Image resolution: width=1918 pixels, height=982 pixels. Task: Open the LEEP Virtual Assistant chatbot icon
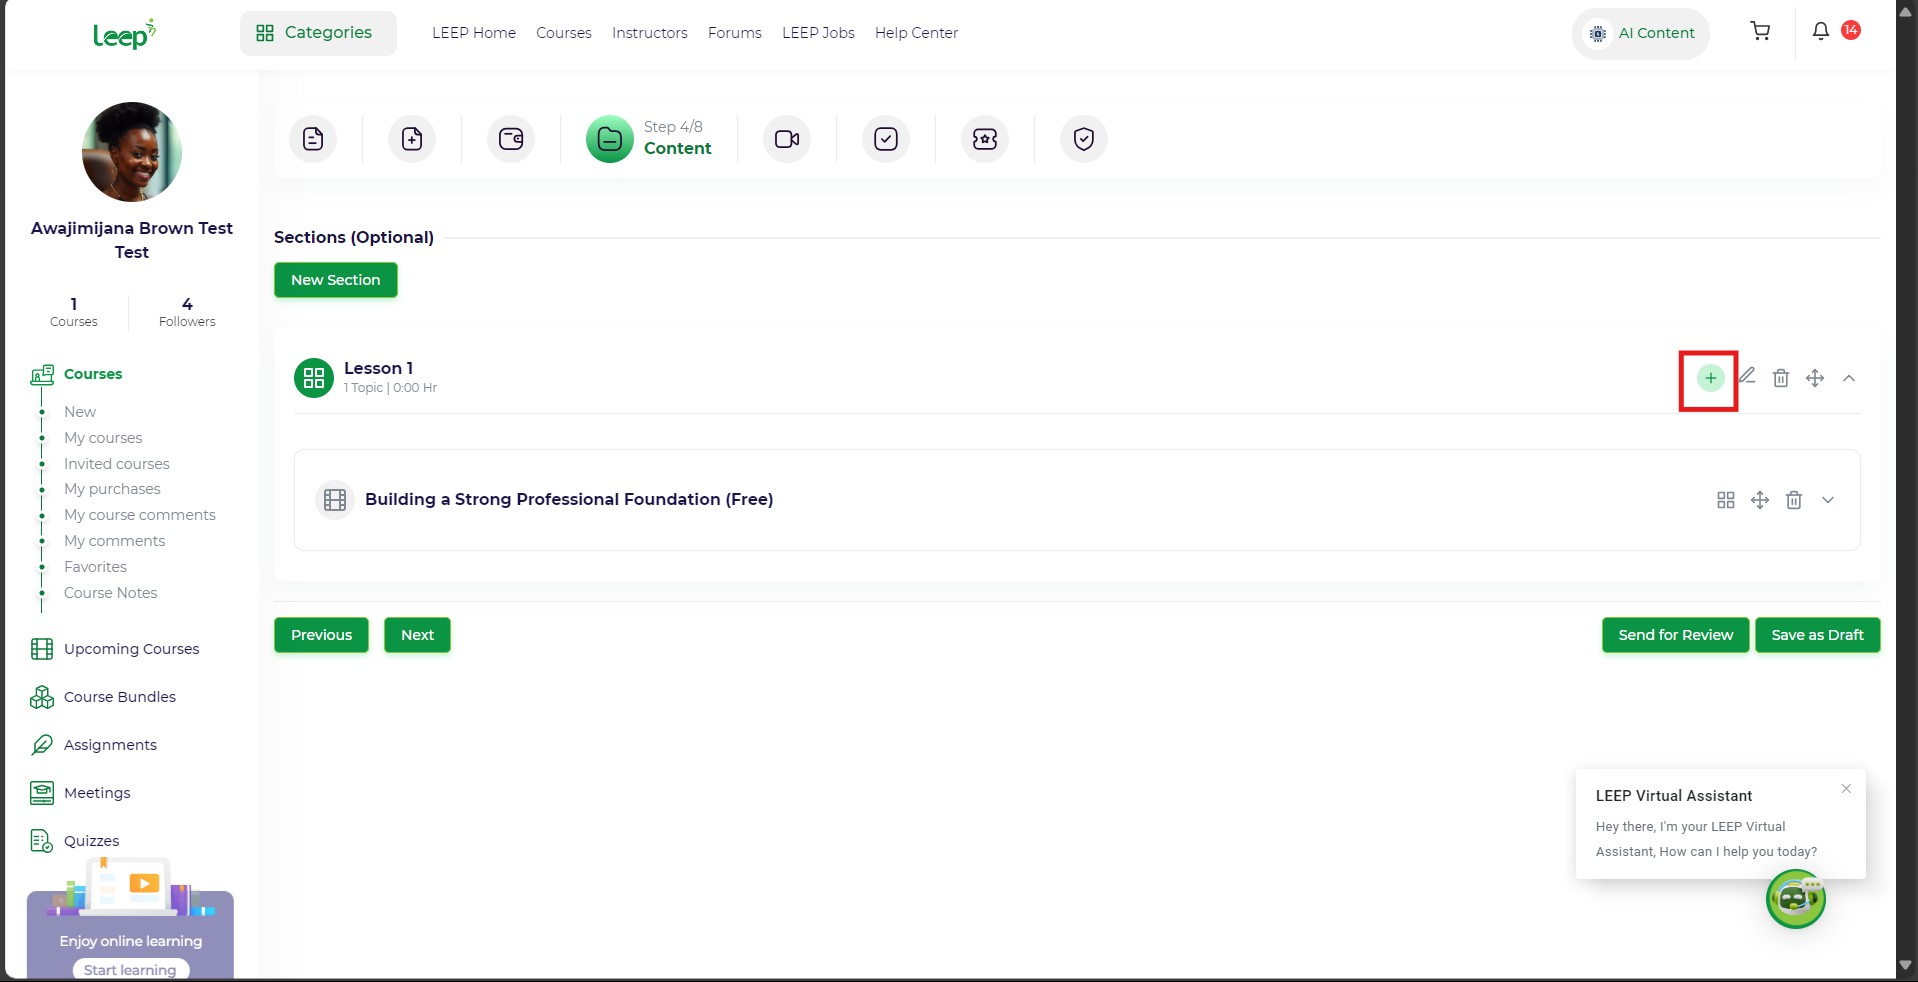click(x=1795, y=899)
